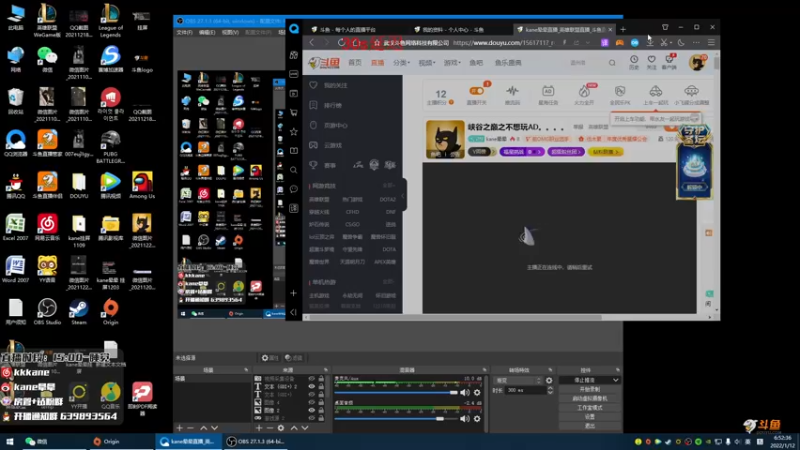This screenshot has width=800, height=450.
Task: Toggle visibility of Text (GDI+) source
Action: coord(311,394)
